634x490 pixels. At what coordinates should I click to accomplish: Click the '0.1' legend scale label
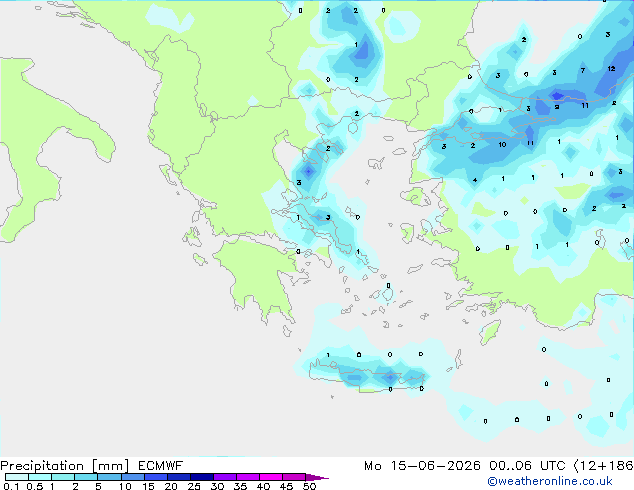(x=11, y=486)
